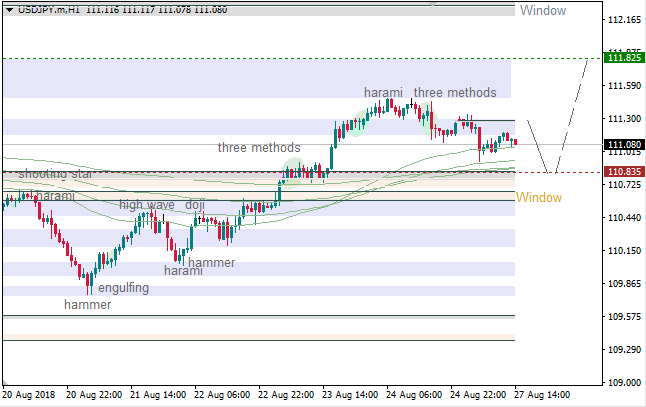Open the chart menu arrow beside USDJPY.m,H1
The height and width of the screenshot is (407, 646).
click(x=9, y=9)
